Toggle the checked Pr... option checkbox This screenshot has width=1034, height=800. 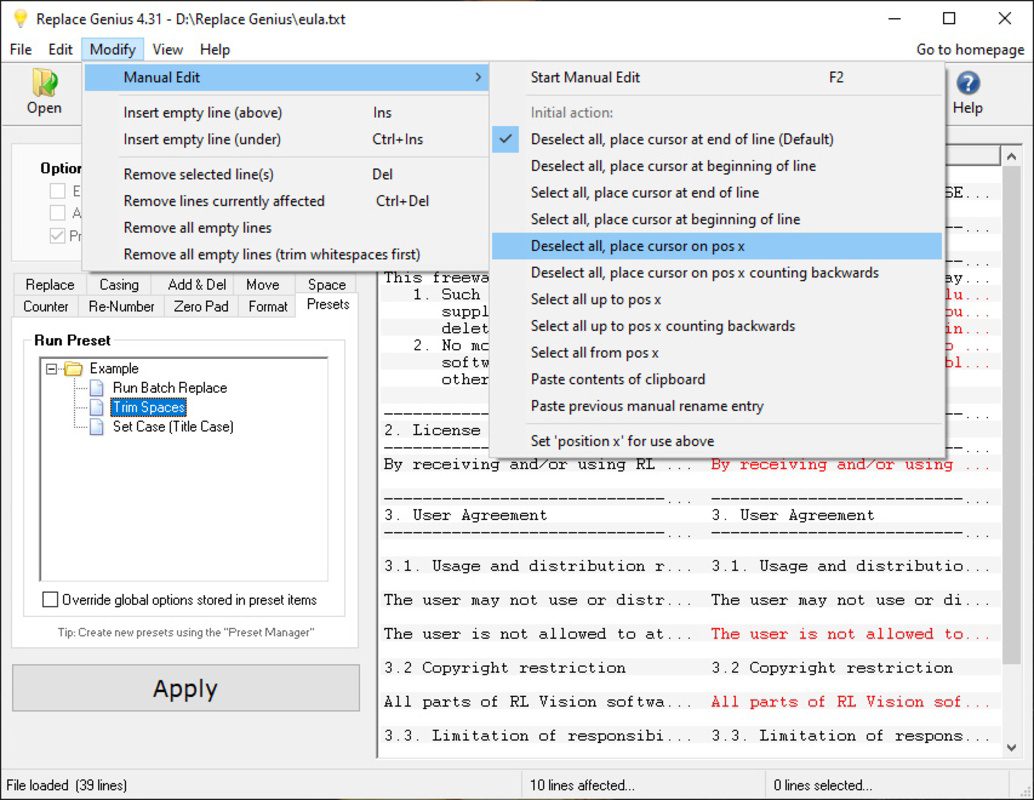(58, 235)
